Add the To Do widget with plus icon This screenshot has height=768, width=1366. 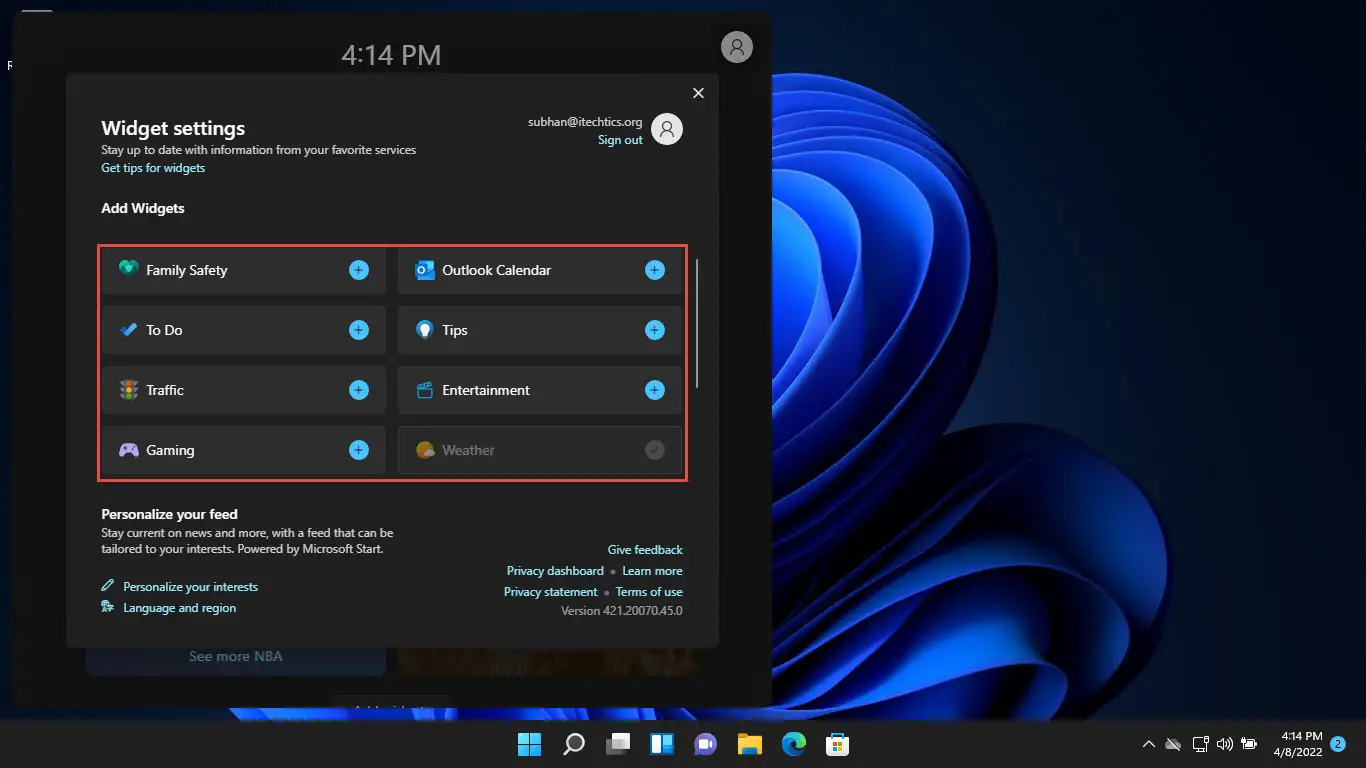click(359, 330)
